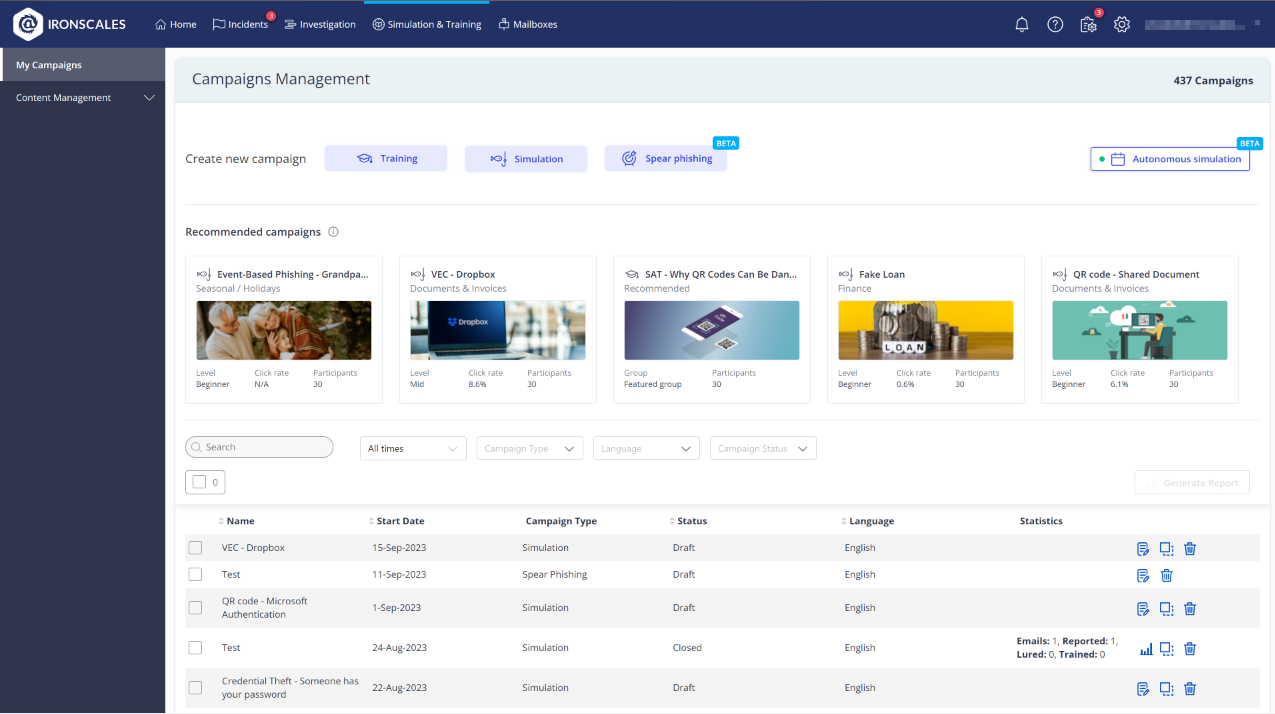Screen dimensions: 1275x714
Task: Click the Autonomous simulation button
Action: [1169, 159]
